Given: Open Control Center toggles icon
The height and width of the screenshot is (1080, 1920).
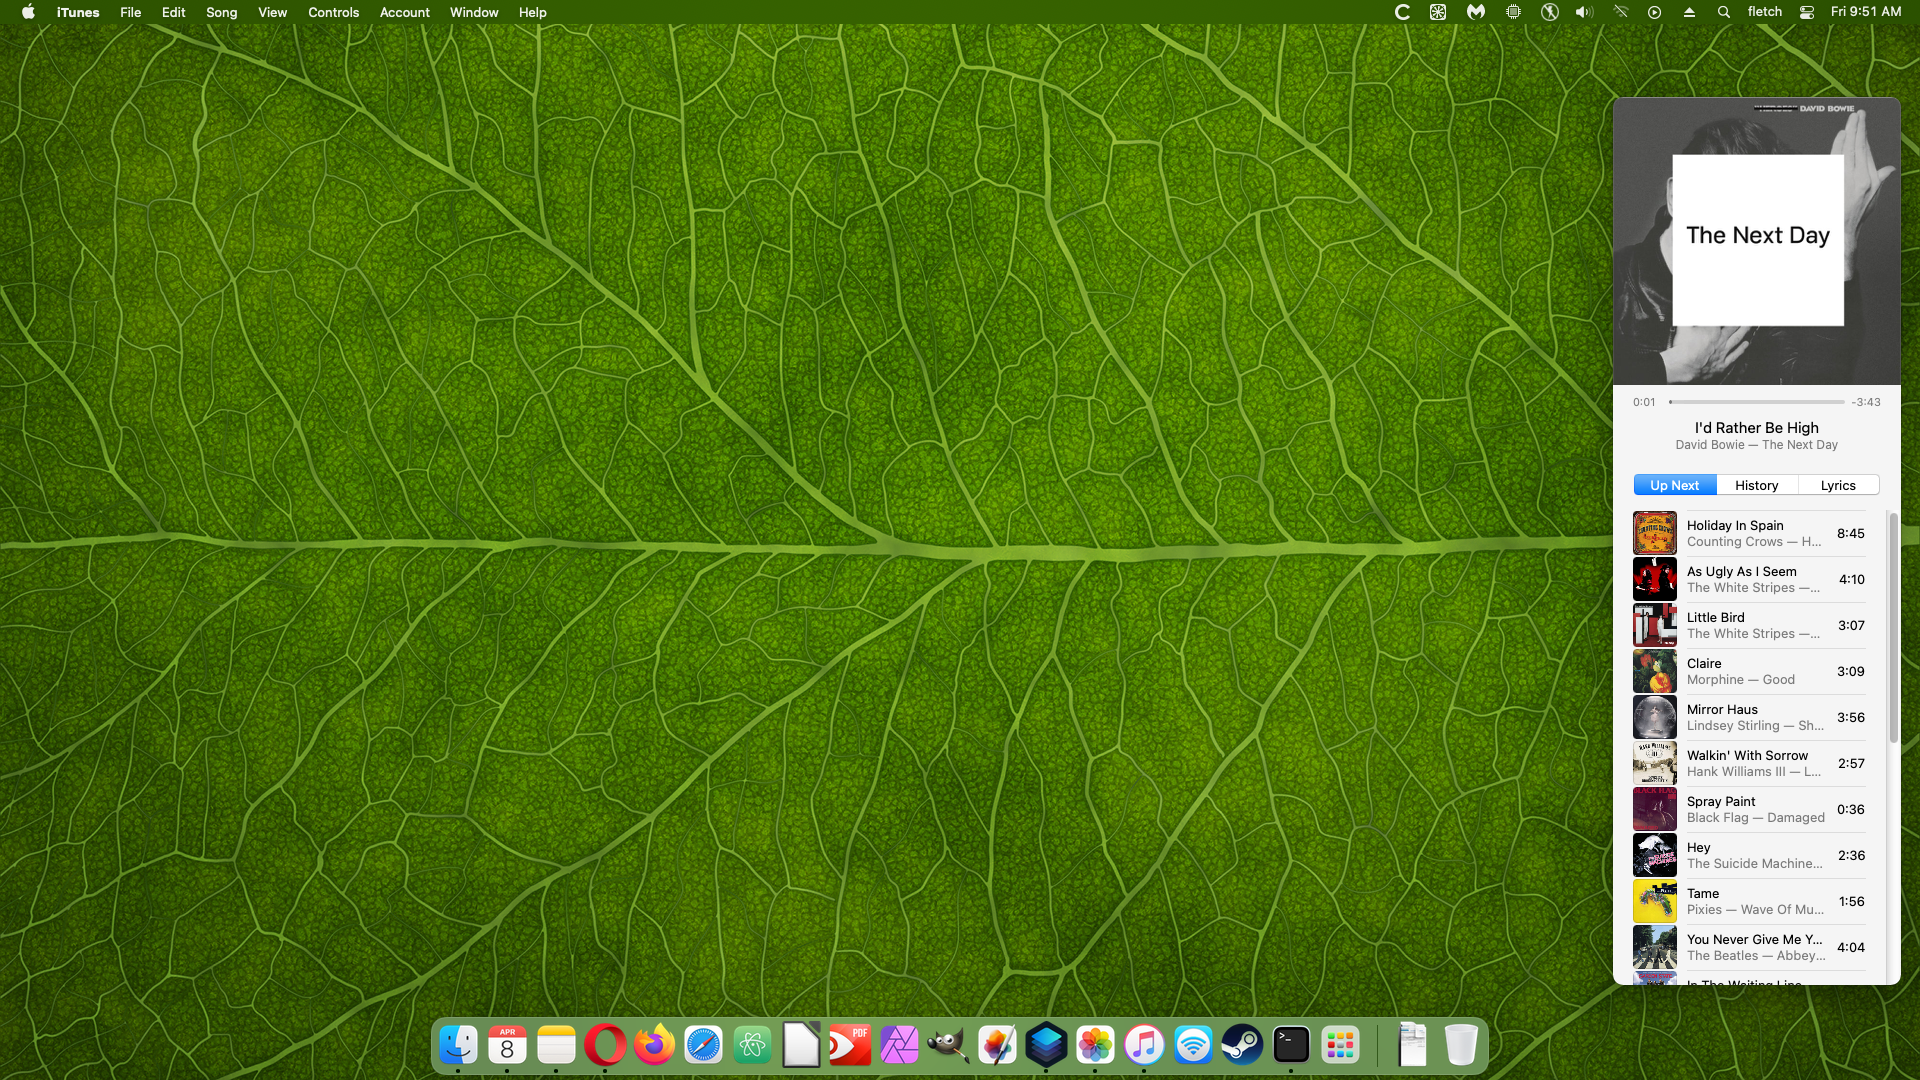Looking at the screenshot, I should pyautogui.click(x=1806, y=12).
